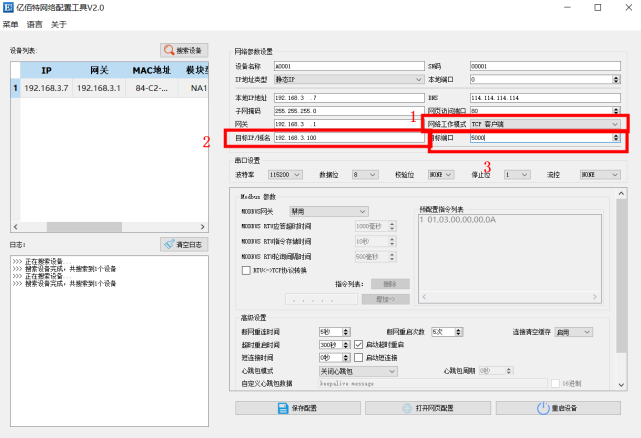The width and height of the screenshot is (641, 438).
Task: Edit DNS field 114.114.114.114
Action: tap(545, 98)
